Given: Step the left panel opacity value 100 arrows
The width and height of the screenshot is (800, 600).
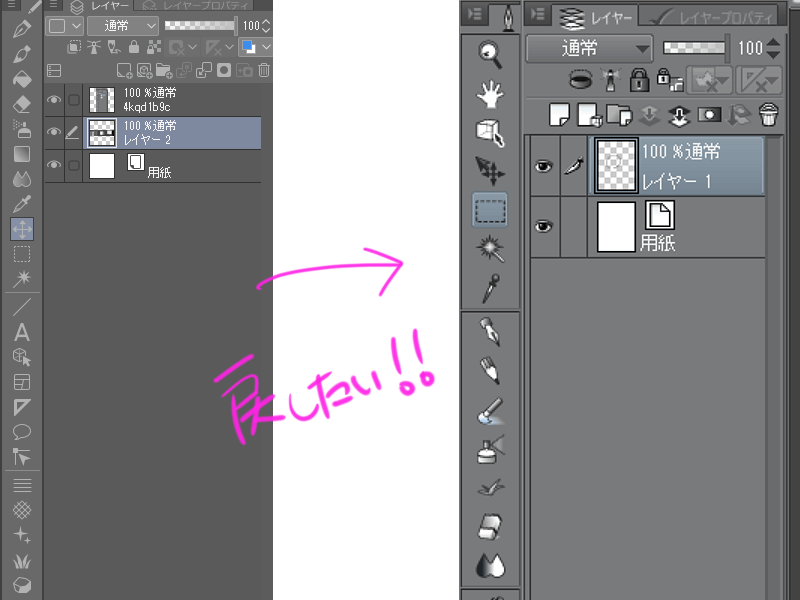Looking at the screenshot, I should (266, 26).
